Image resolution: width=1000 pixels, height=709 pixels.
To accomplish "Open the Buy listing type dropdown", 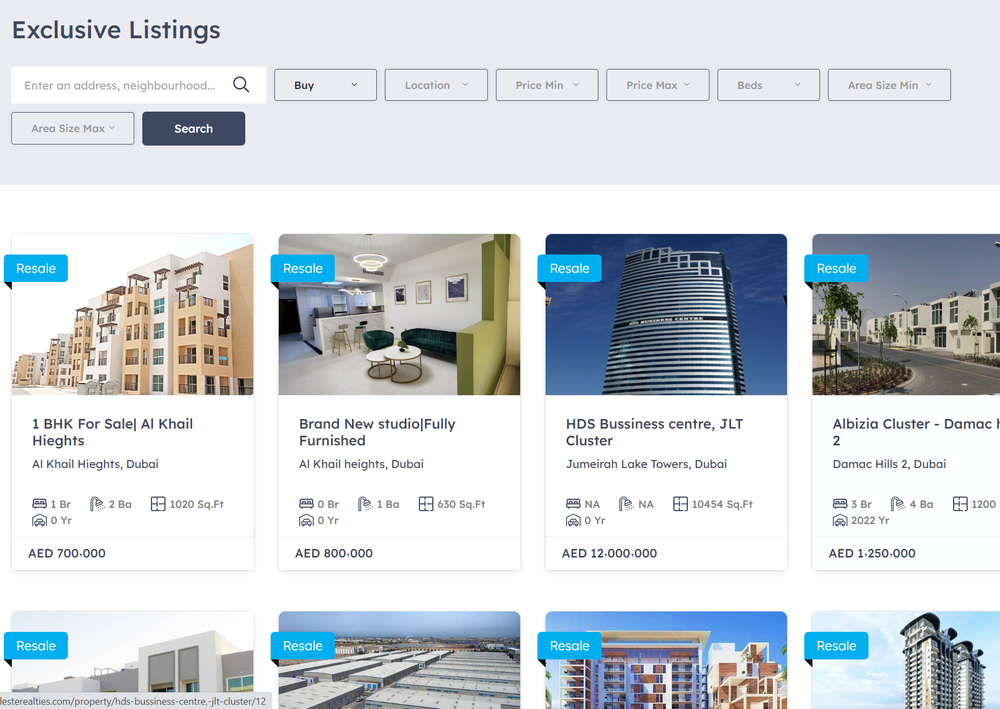I will click(325, 85).
